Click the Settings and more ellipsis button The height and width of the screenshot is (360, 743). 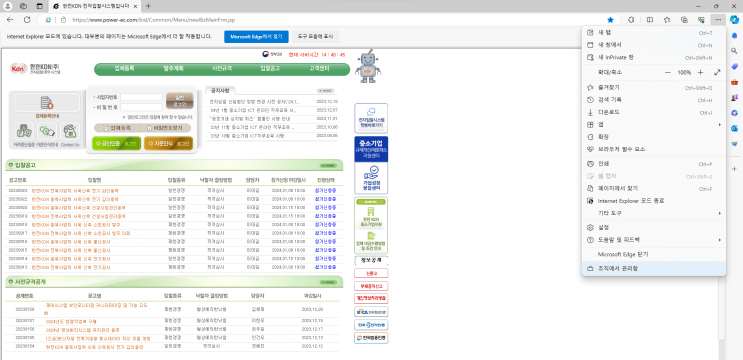[718, 20]
